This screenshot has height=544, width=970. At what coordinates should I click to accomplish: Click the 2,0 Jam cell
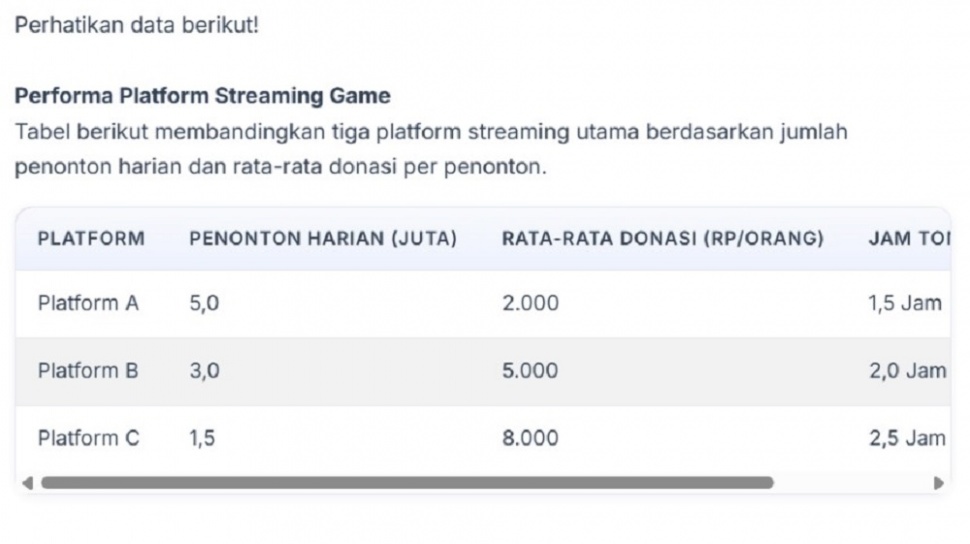pos(906,371)
